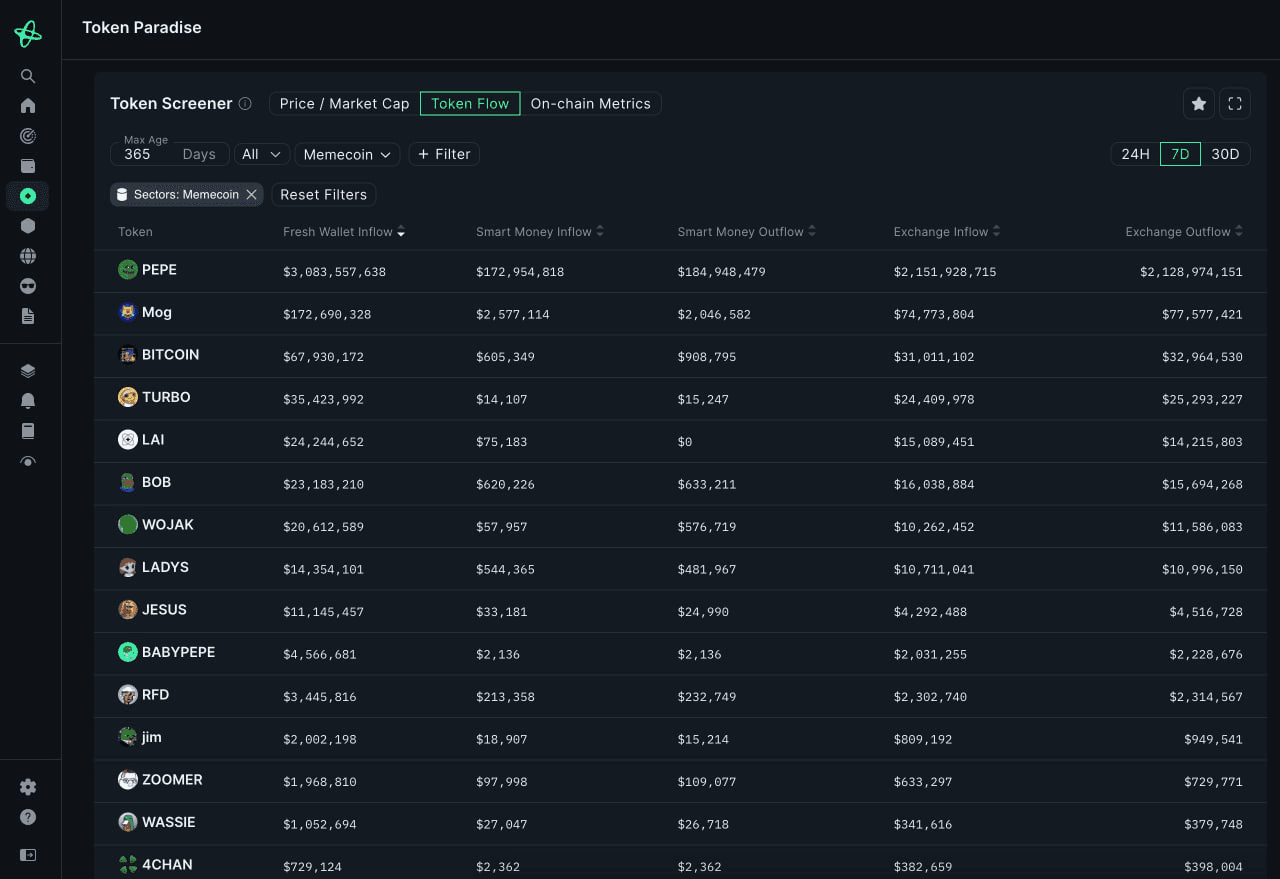Switch to Token Flow tab
The height and width of the screenshot is (879, 1280).
470,104
